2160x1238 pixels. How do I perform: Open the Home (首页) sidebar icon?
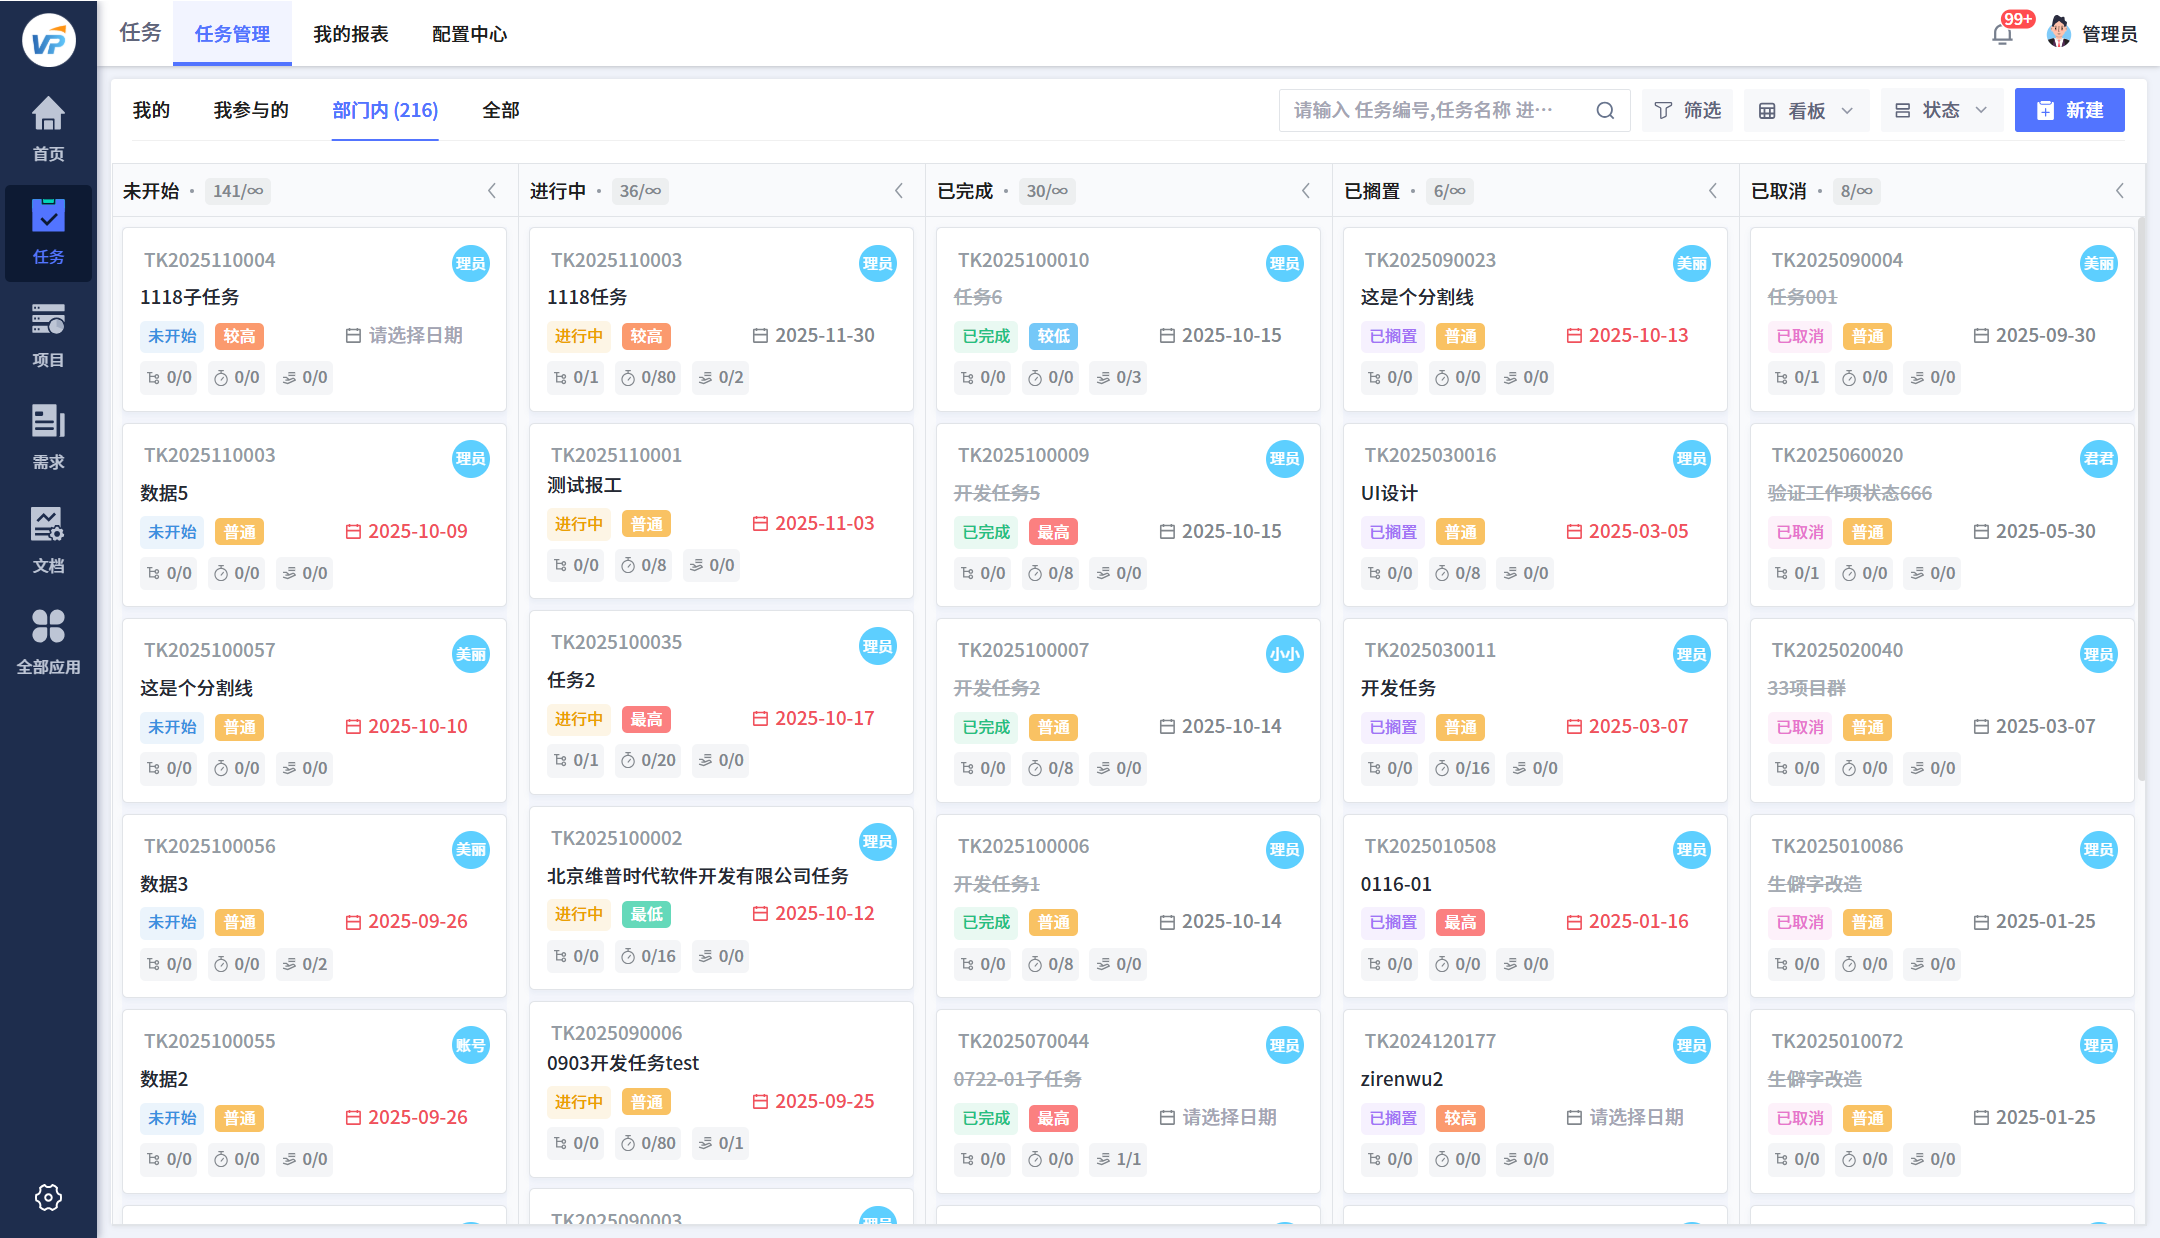click(x=48, y=128)
